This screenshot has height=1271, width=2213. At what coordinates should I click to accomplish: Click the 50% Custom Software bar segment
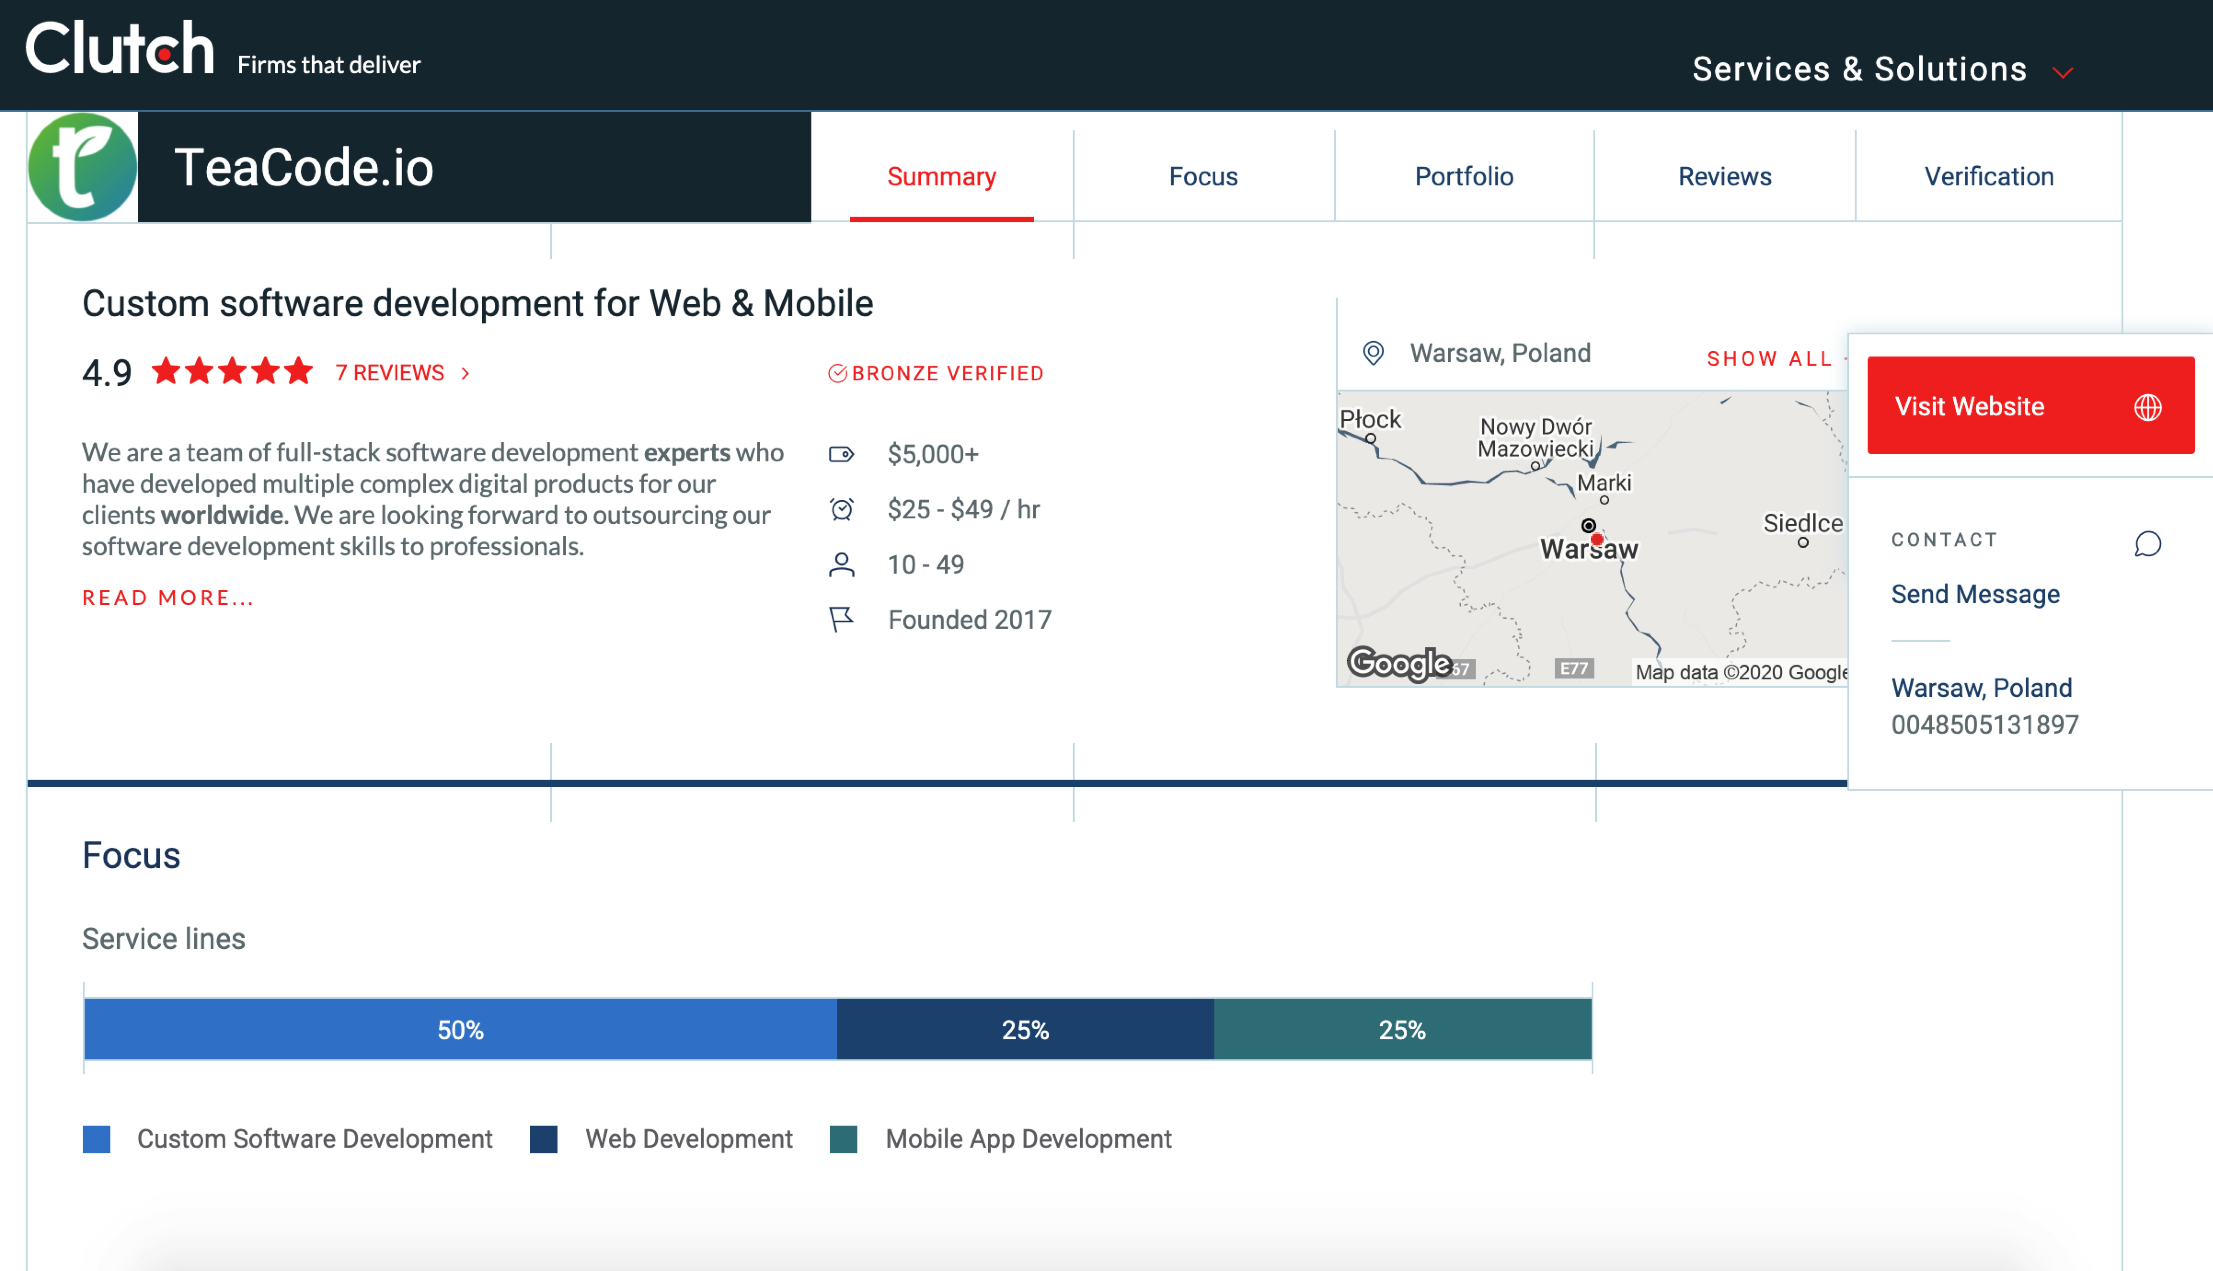(460, 1029)
